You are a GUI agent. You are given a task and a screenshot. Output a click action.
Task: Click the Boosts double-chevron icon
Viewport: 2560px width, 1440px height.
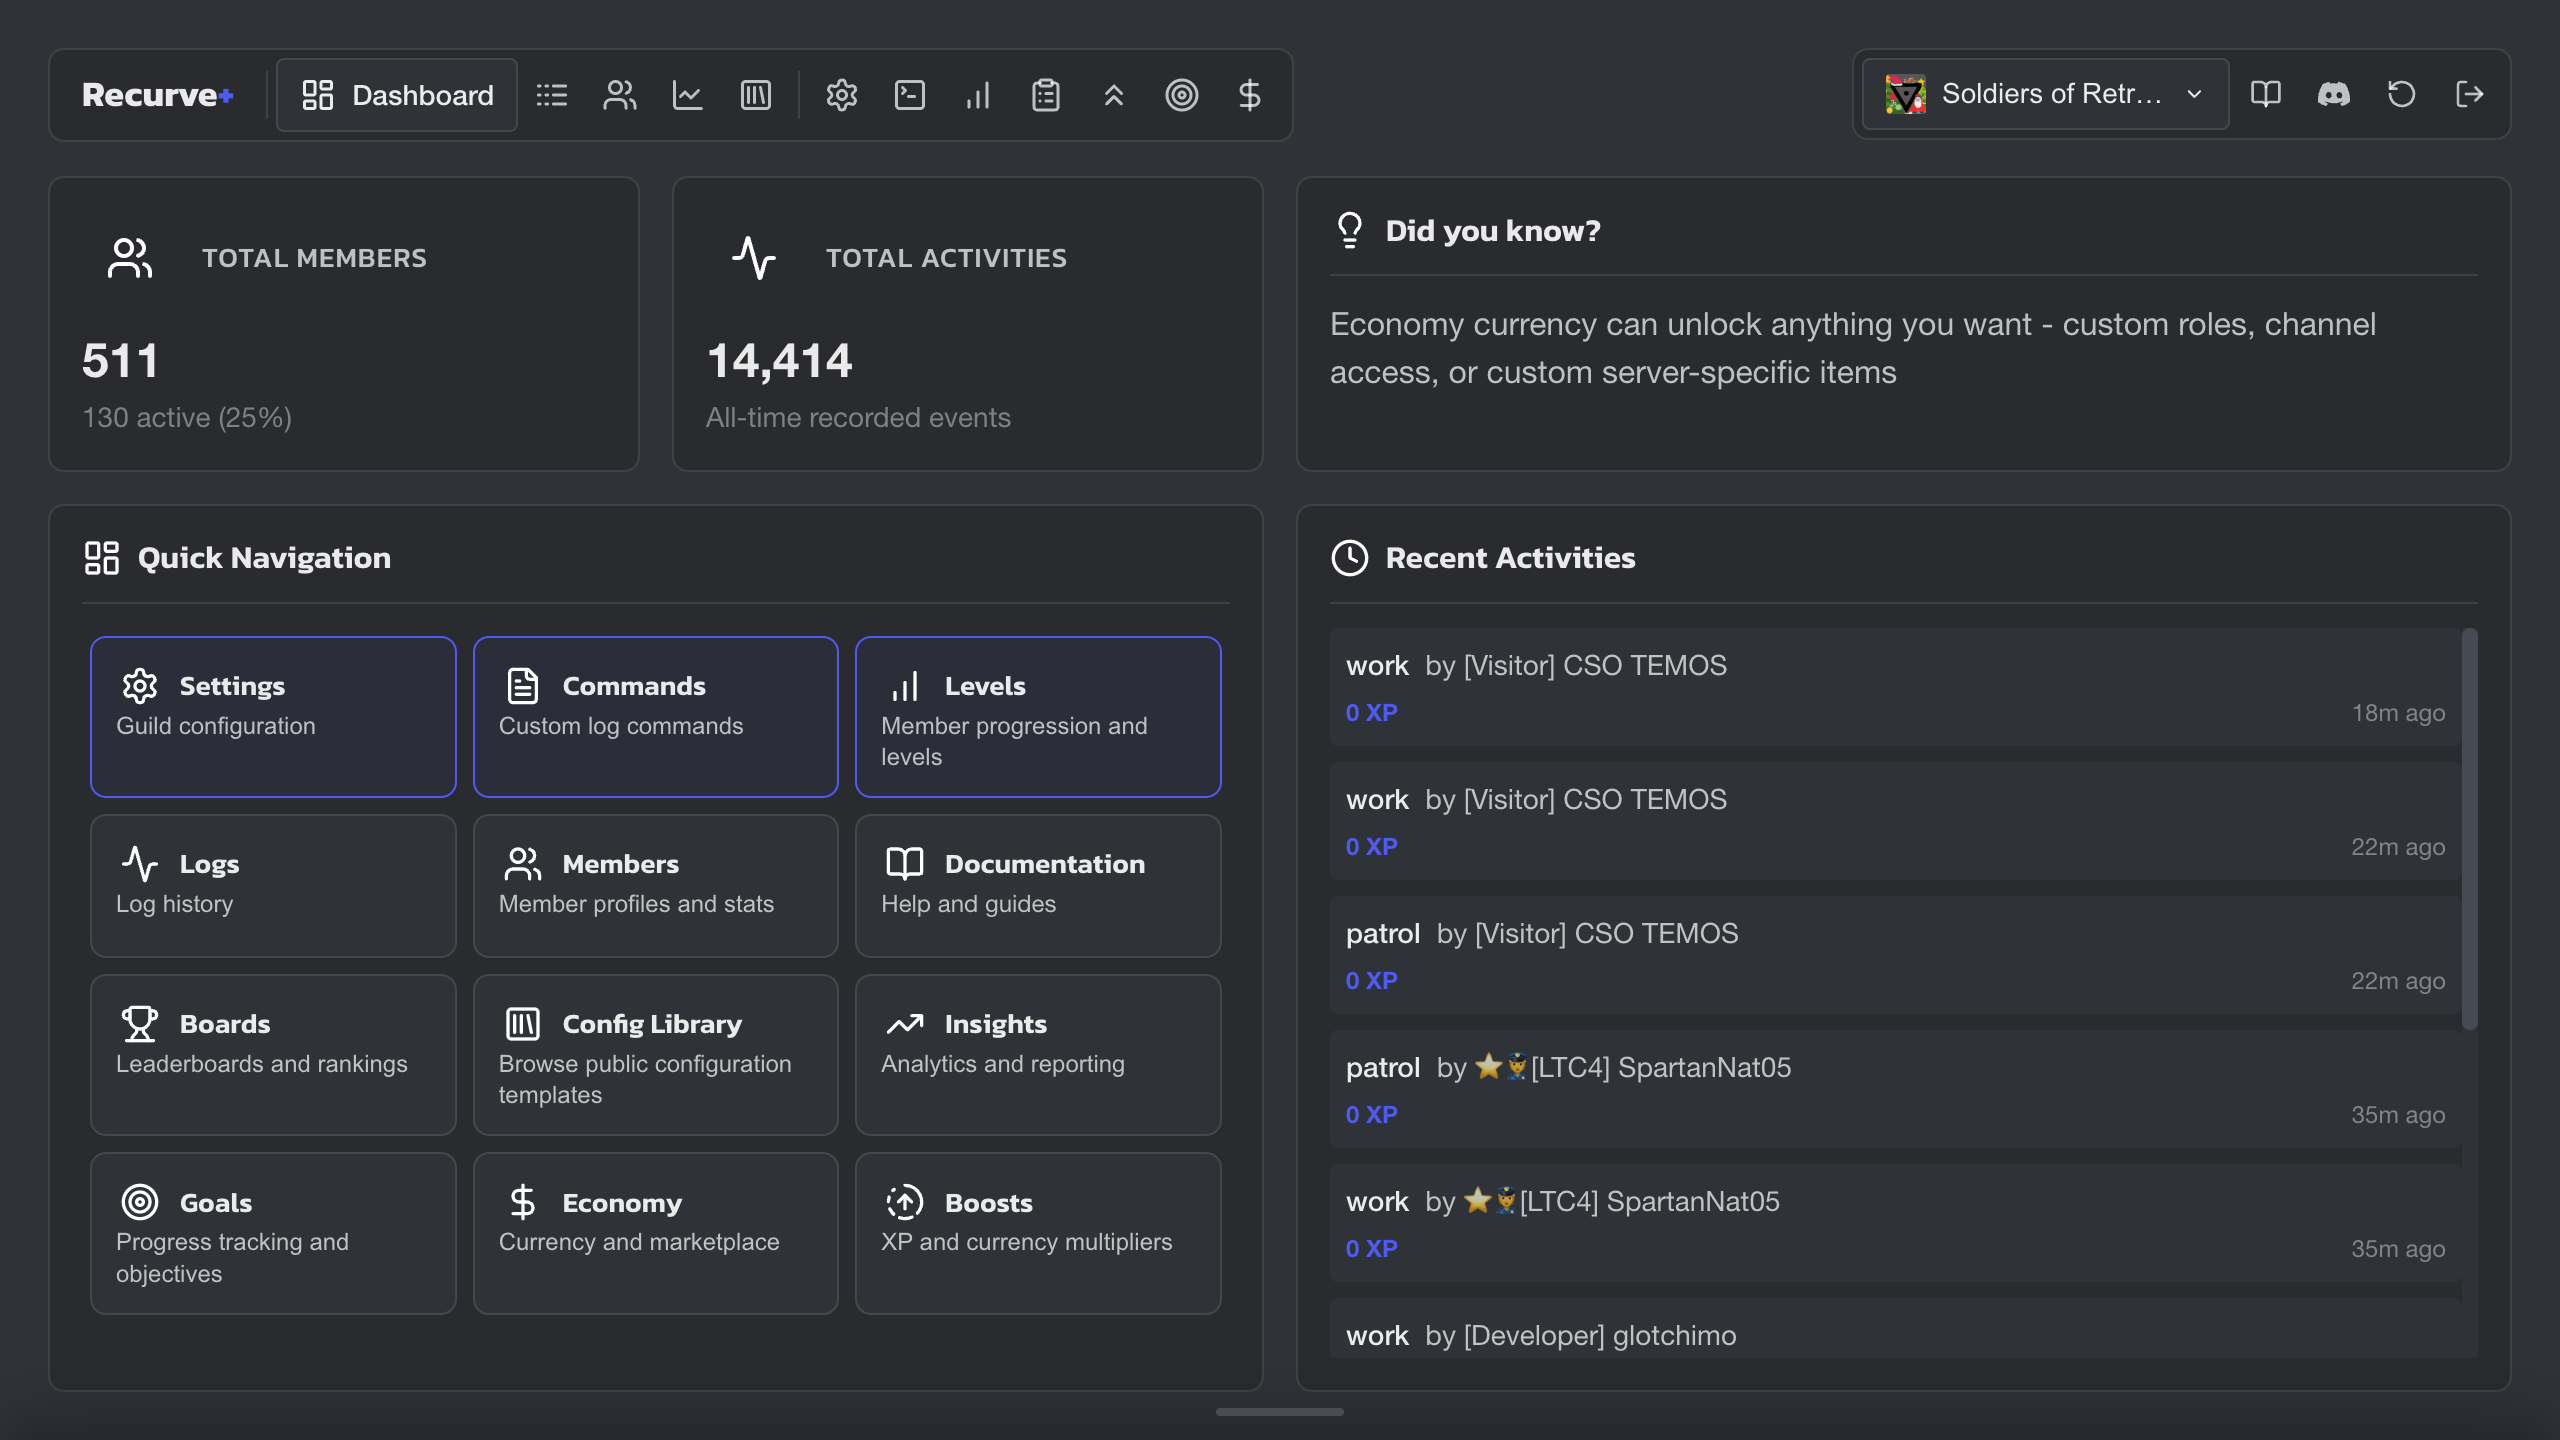(1113, 95)
